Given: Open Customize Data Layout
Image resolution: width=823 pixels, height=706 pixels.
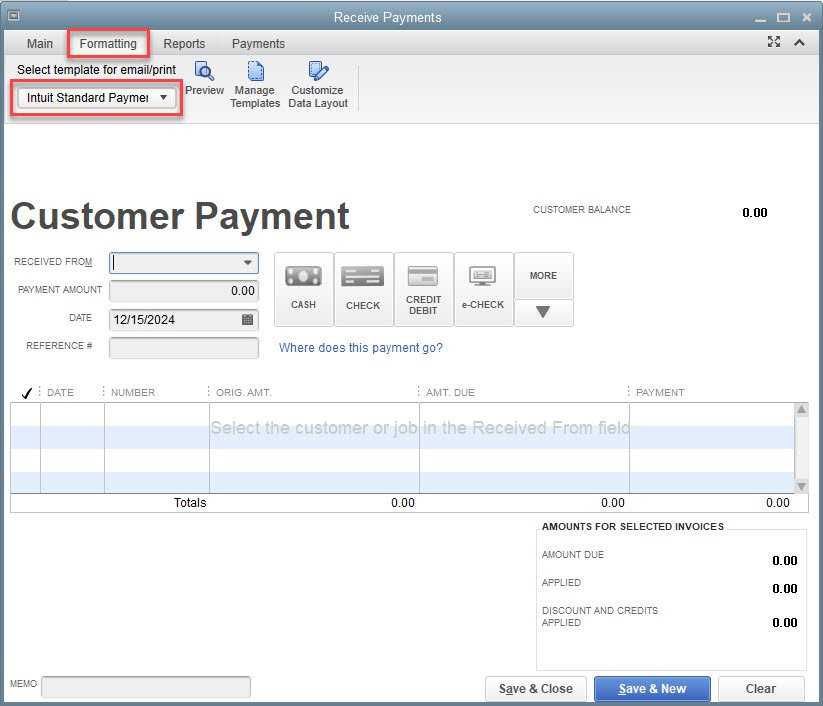Looking at the screenshot, I should [318, 85].
